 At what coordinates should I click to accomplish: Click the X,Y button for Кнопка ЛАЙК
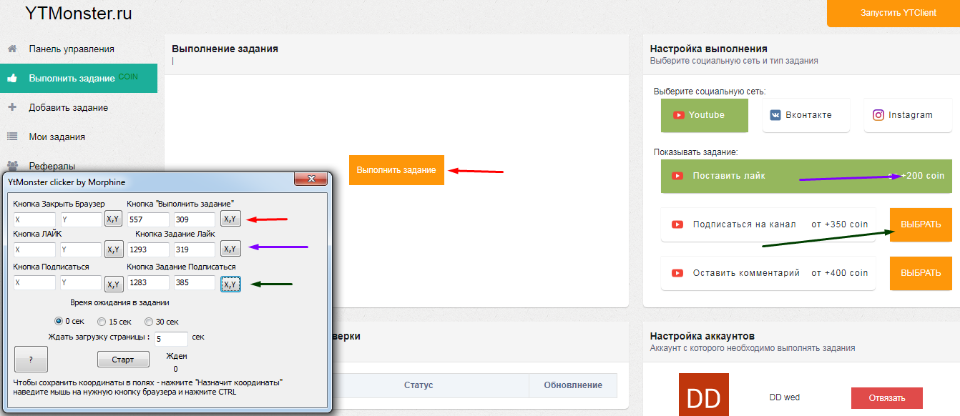coord(113,249)
